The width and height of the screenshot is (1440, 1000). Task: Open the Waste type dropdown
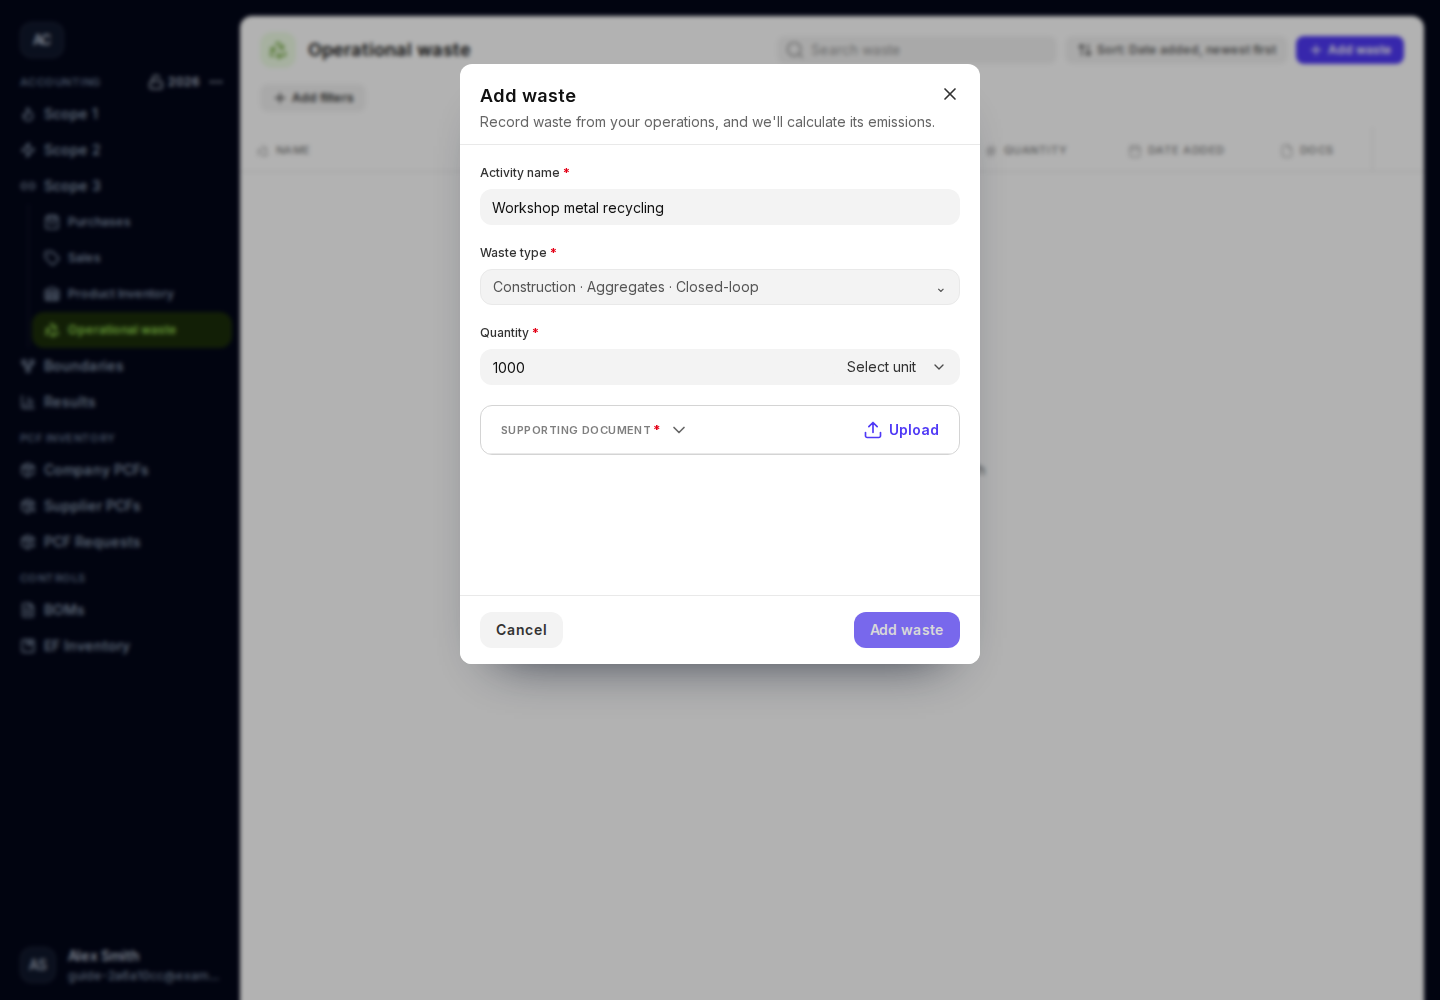[x=720, y=287]
